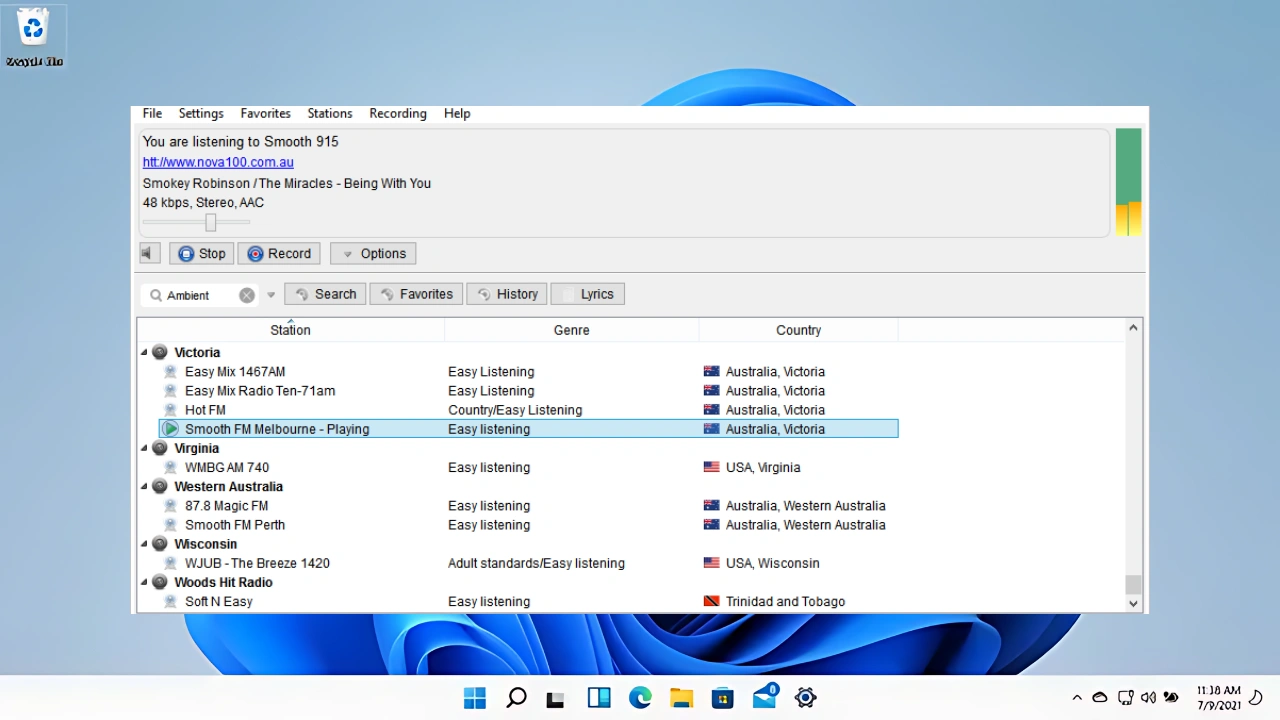Click inside the Ambient search field
Screen dimensions: 1280x720
click(x=201, y=295)
